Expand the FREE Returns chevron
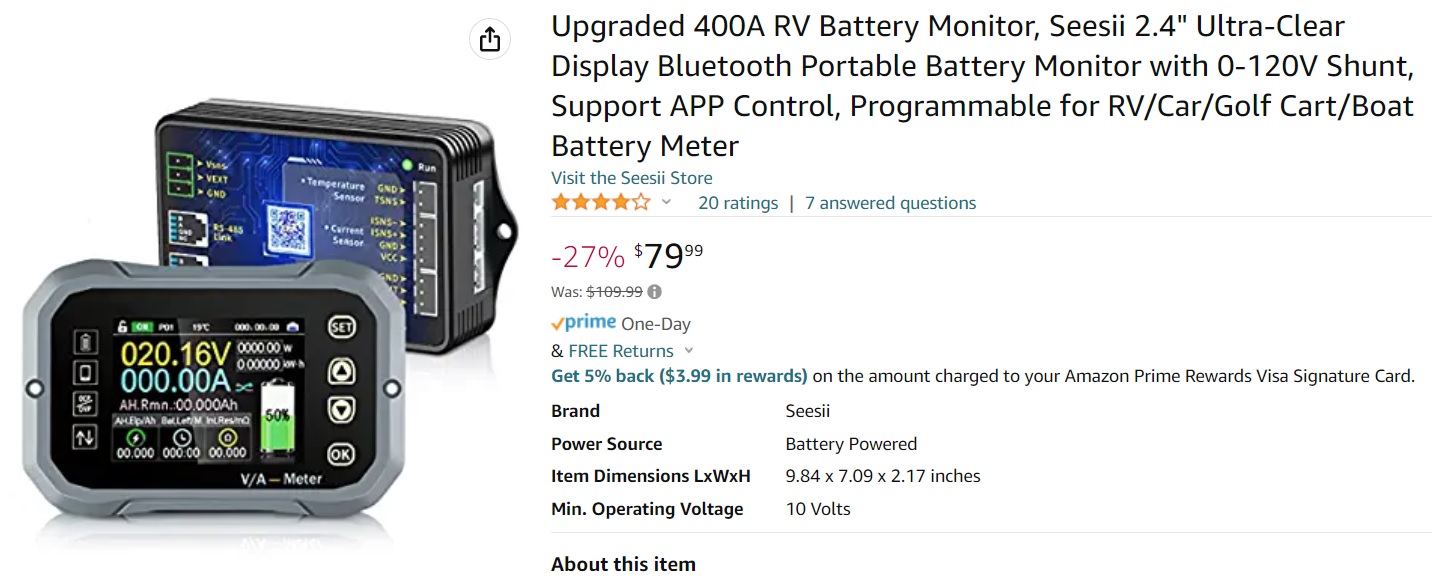This screenshot has width=1453, height=578. click(x=688, y=351)
